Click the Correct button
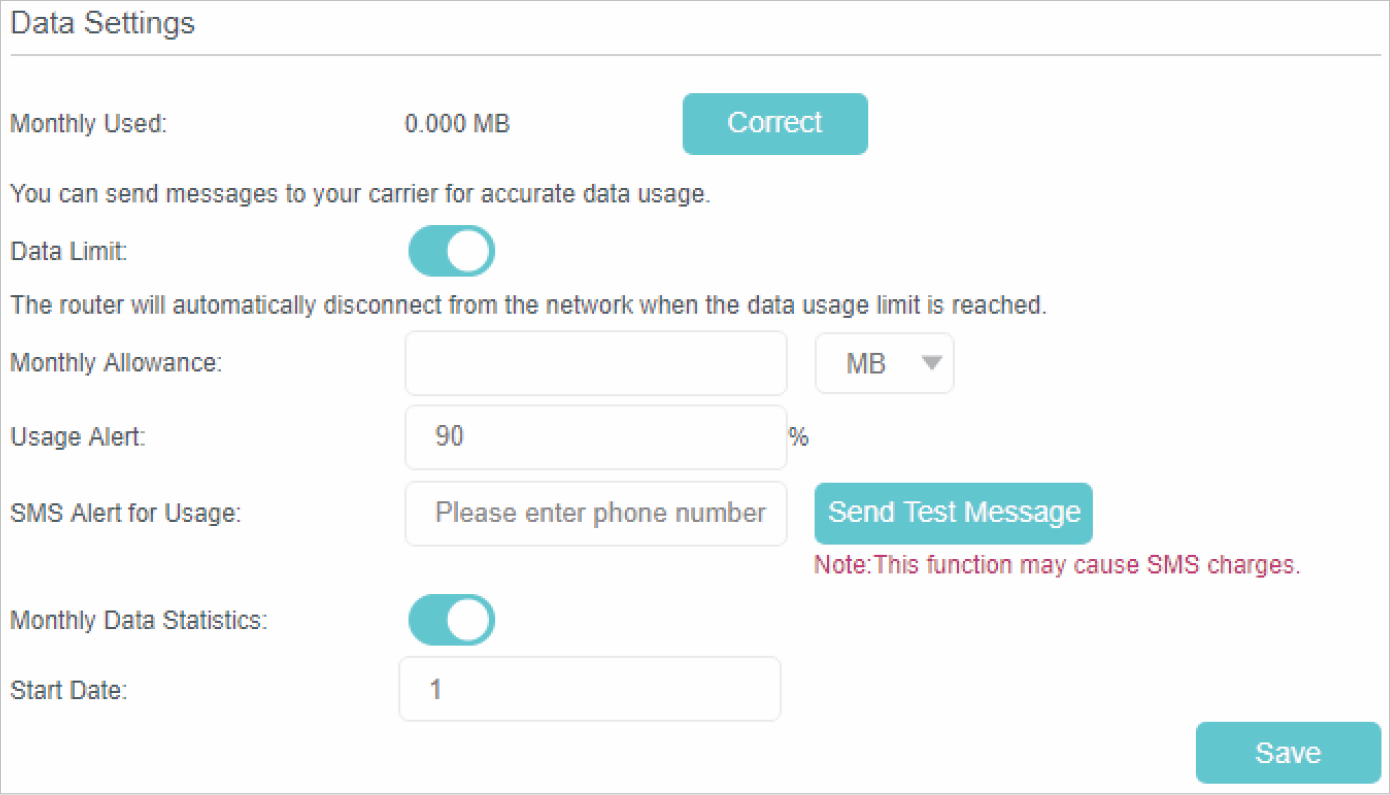 point(774,124)
